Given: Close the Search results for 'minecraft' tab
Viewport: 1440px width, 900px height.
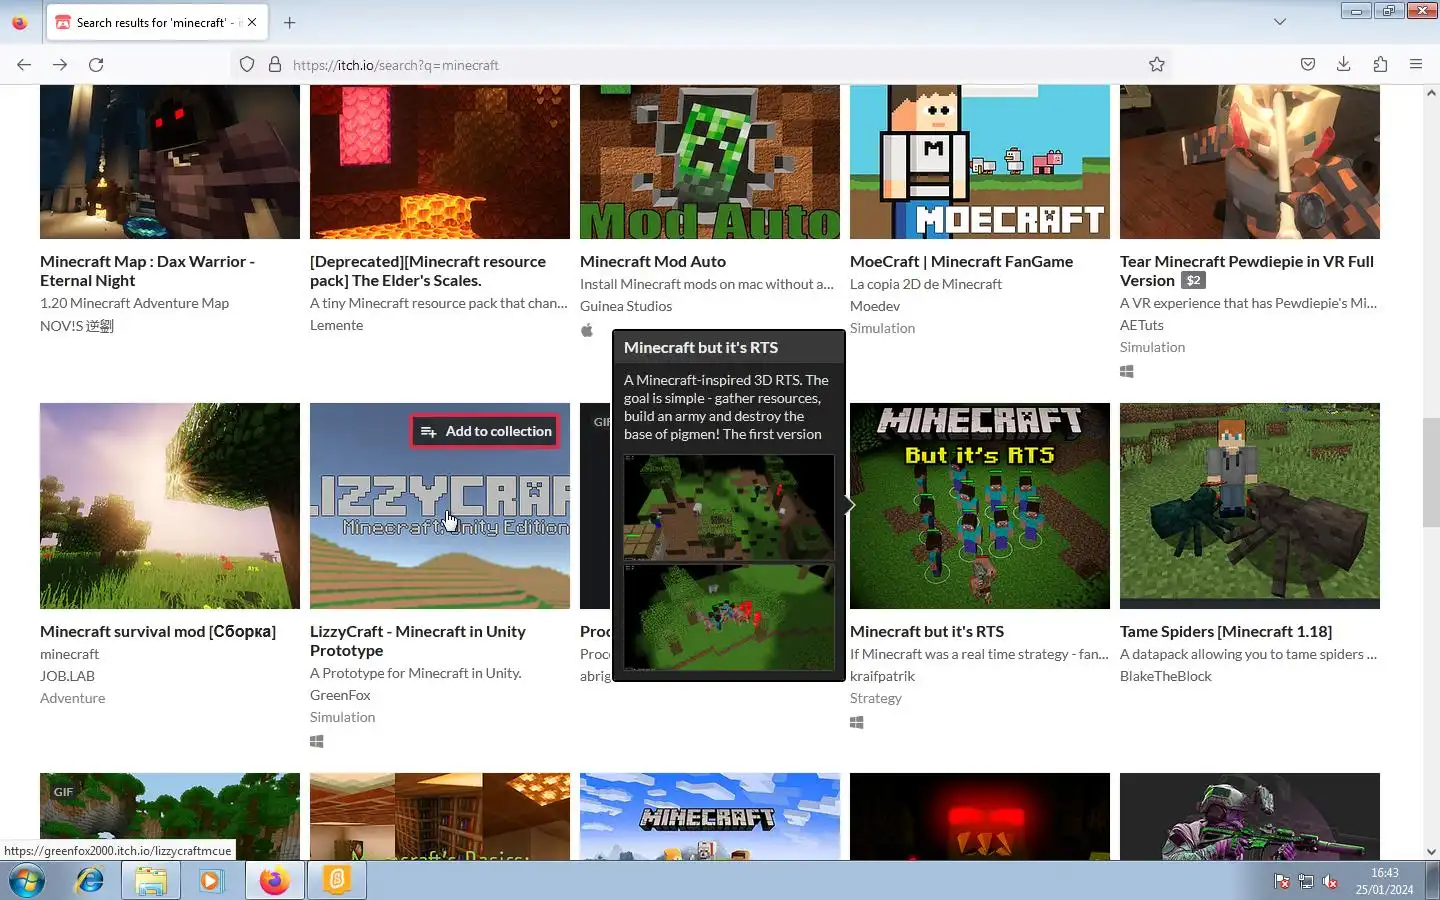Looking at the screenshot, I should (x=252, y=22).
